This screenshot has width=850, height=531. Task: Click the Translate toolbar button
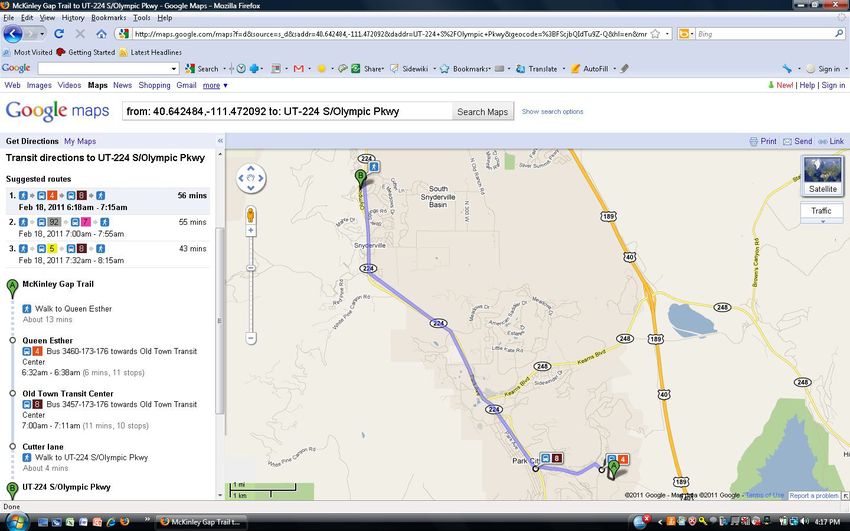pos(537,69)
